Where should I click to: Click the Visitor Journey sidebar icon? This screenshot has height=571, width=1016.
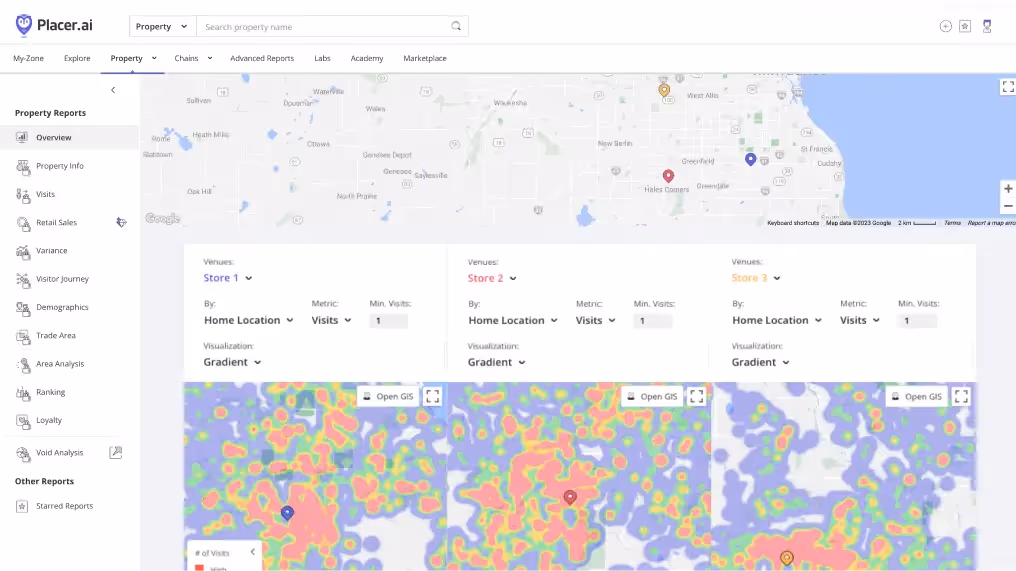(x=23, y=279)
